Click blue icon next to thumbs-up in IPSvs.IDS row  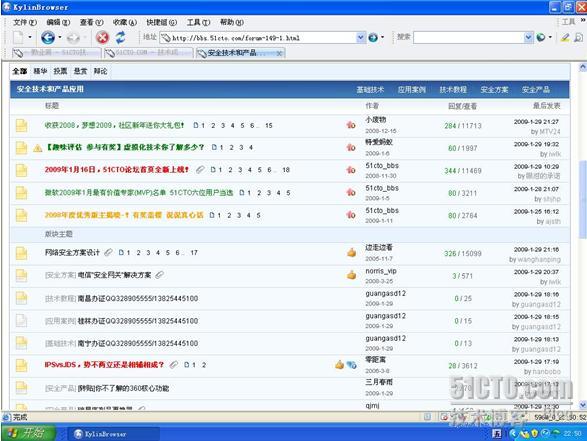(352, 365)
